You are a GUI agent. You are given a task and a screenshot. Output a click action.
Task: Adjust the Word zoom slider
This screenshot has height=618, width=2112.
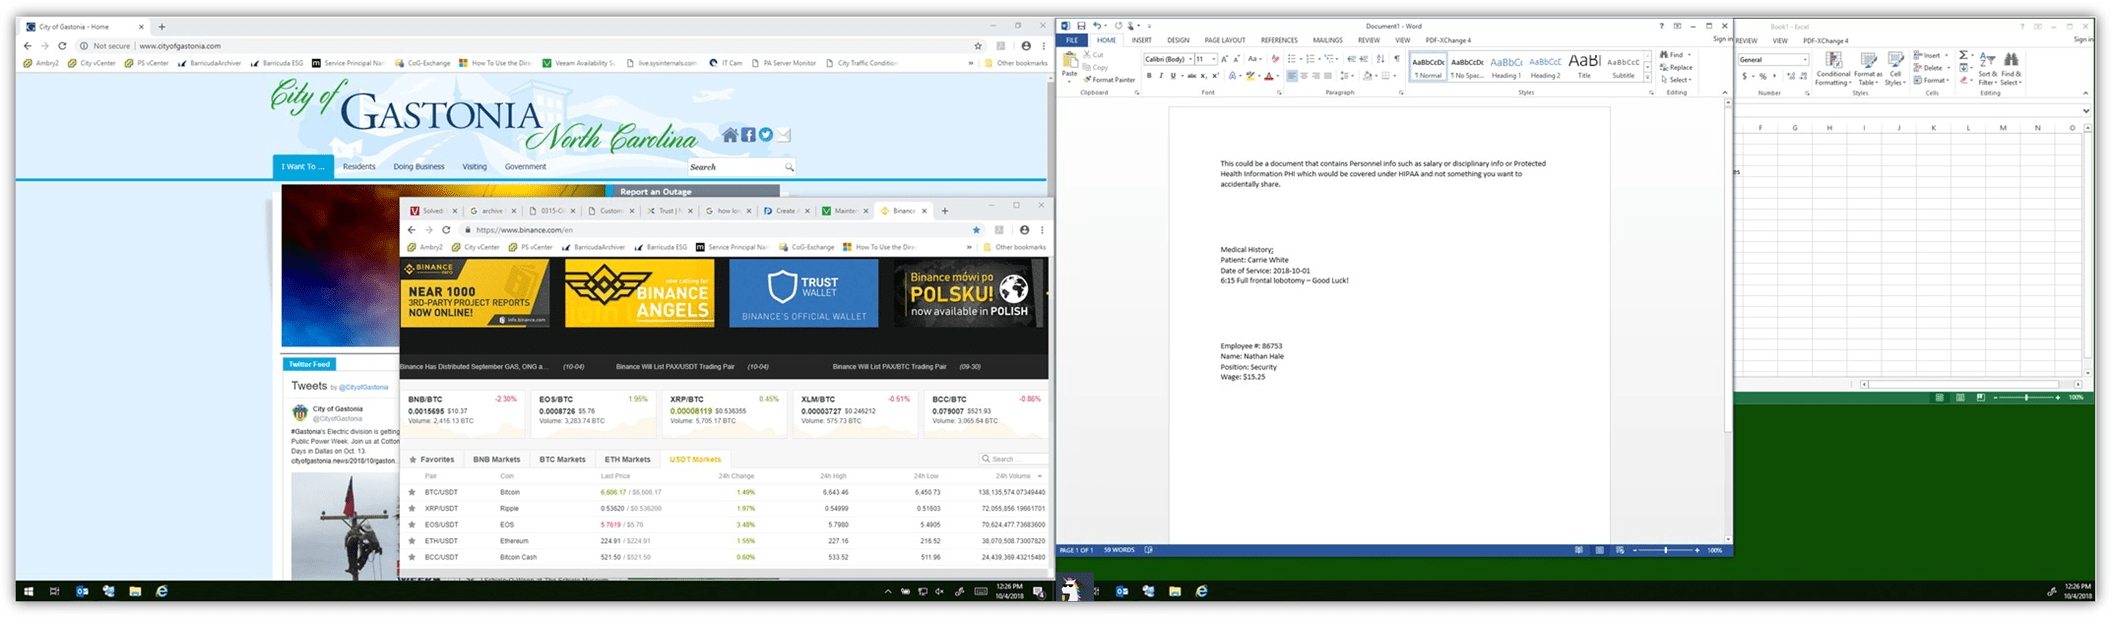coord(1666,550)
